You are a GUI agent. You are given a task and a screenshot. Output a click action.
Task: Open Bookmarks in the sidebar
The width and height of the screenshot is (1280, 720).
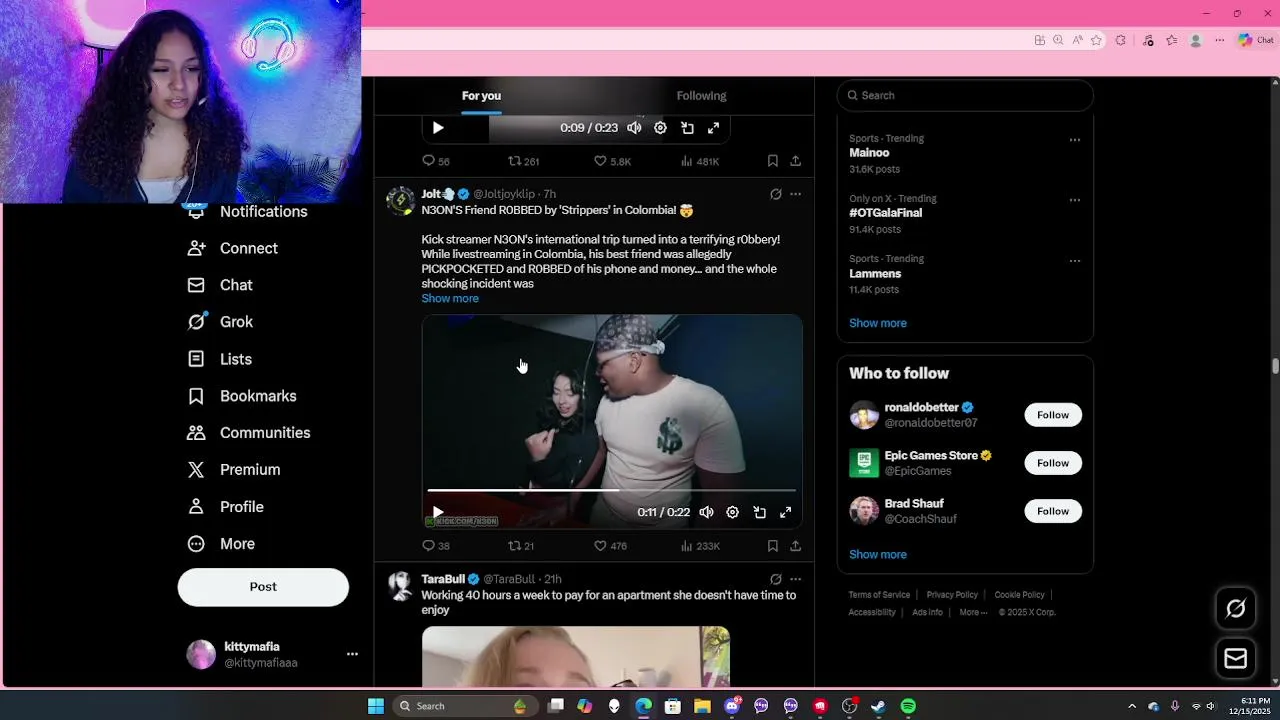242,396
